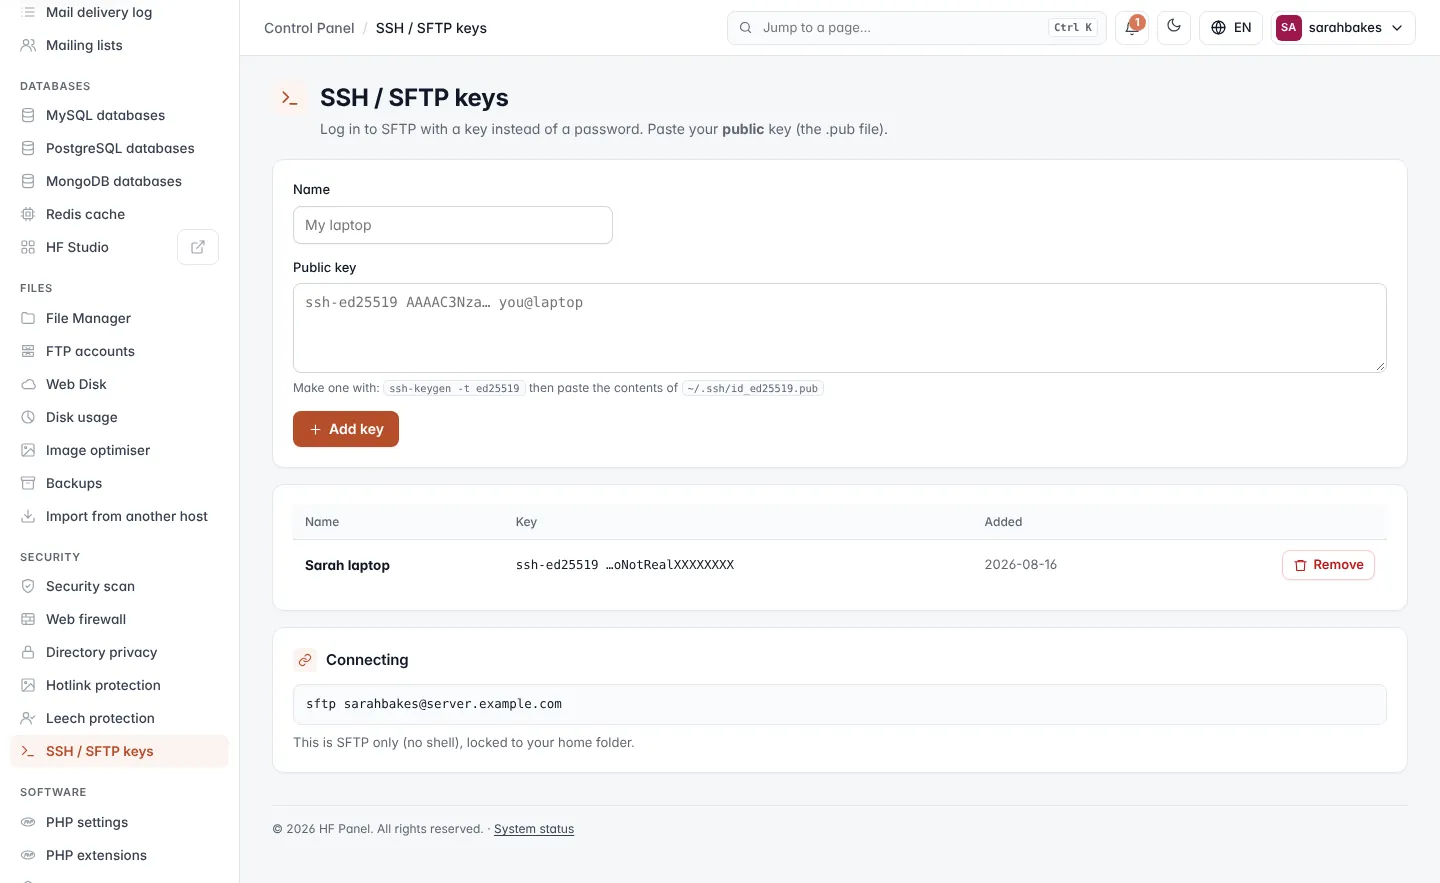Go to Backups
This screenshot has height=883, width=1440.
pyautogui.click(x=119, y=483)
